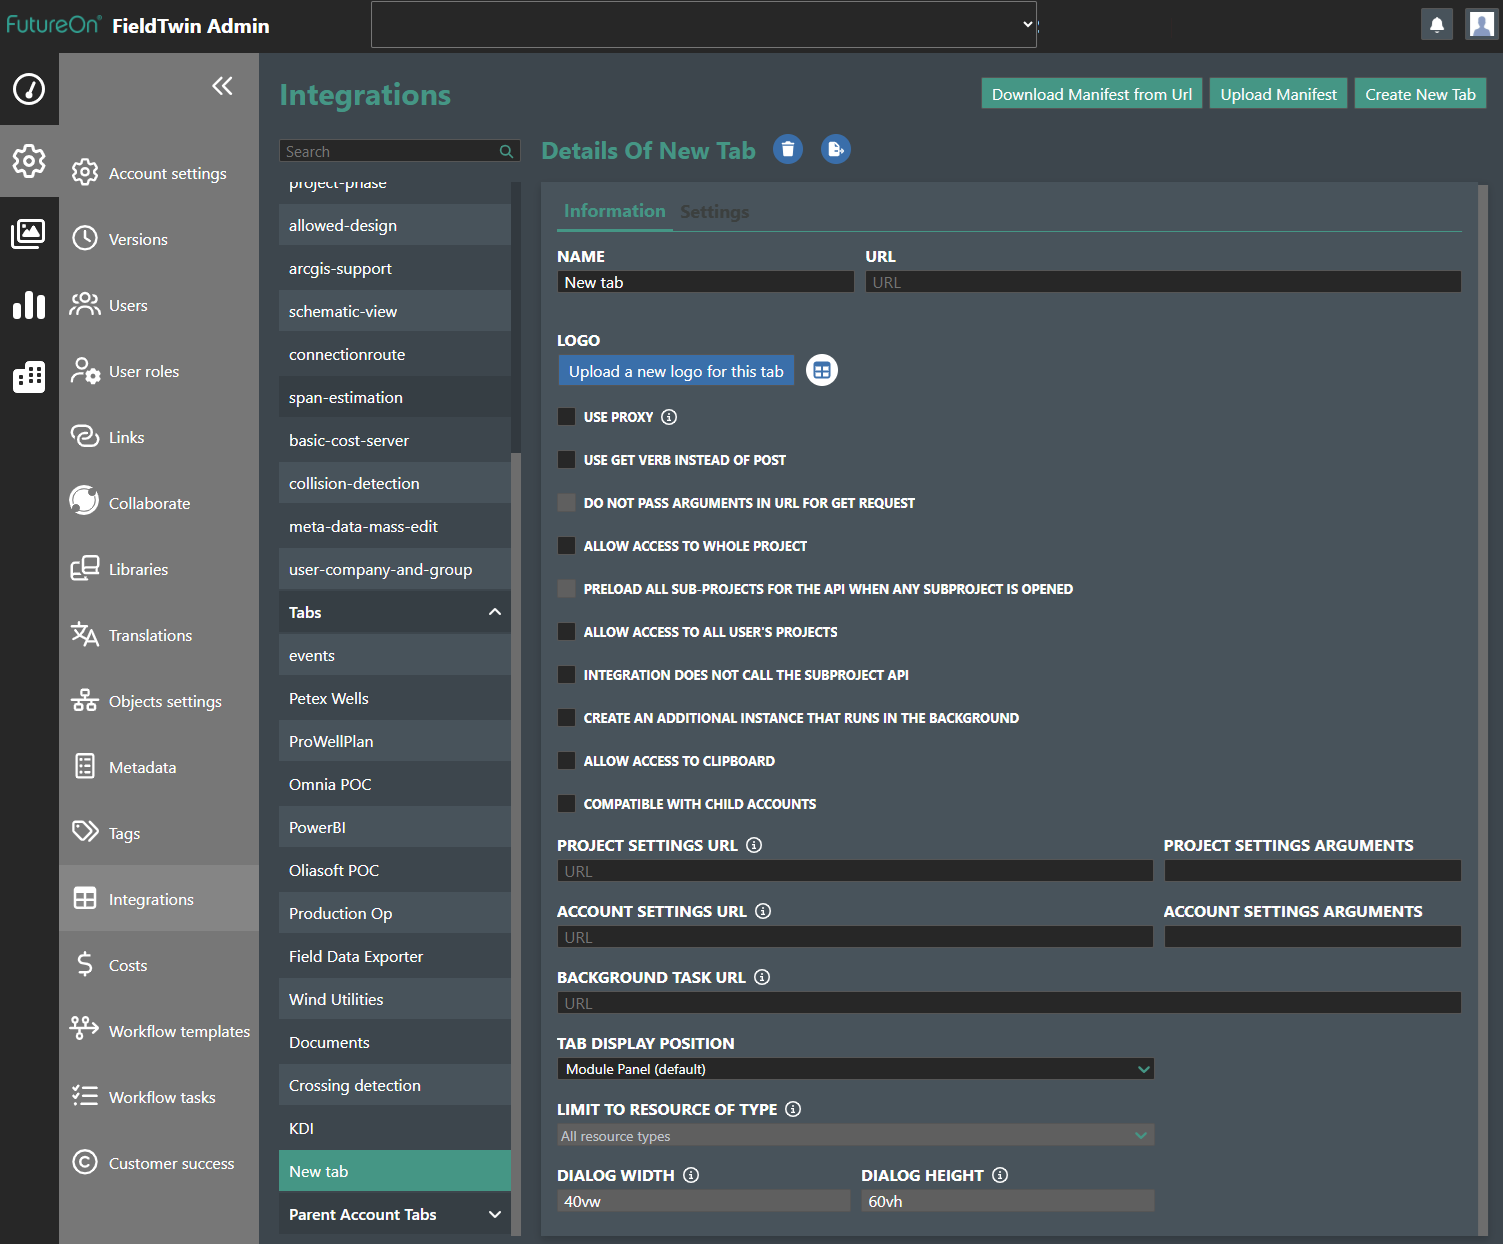The width and height of the screenshot is (1503, 1244).
Task: Open the notifications bell
Action: (1436, 25)
